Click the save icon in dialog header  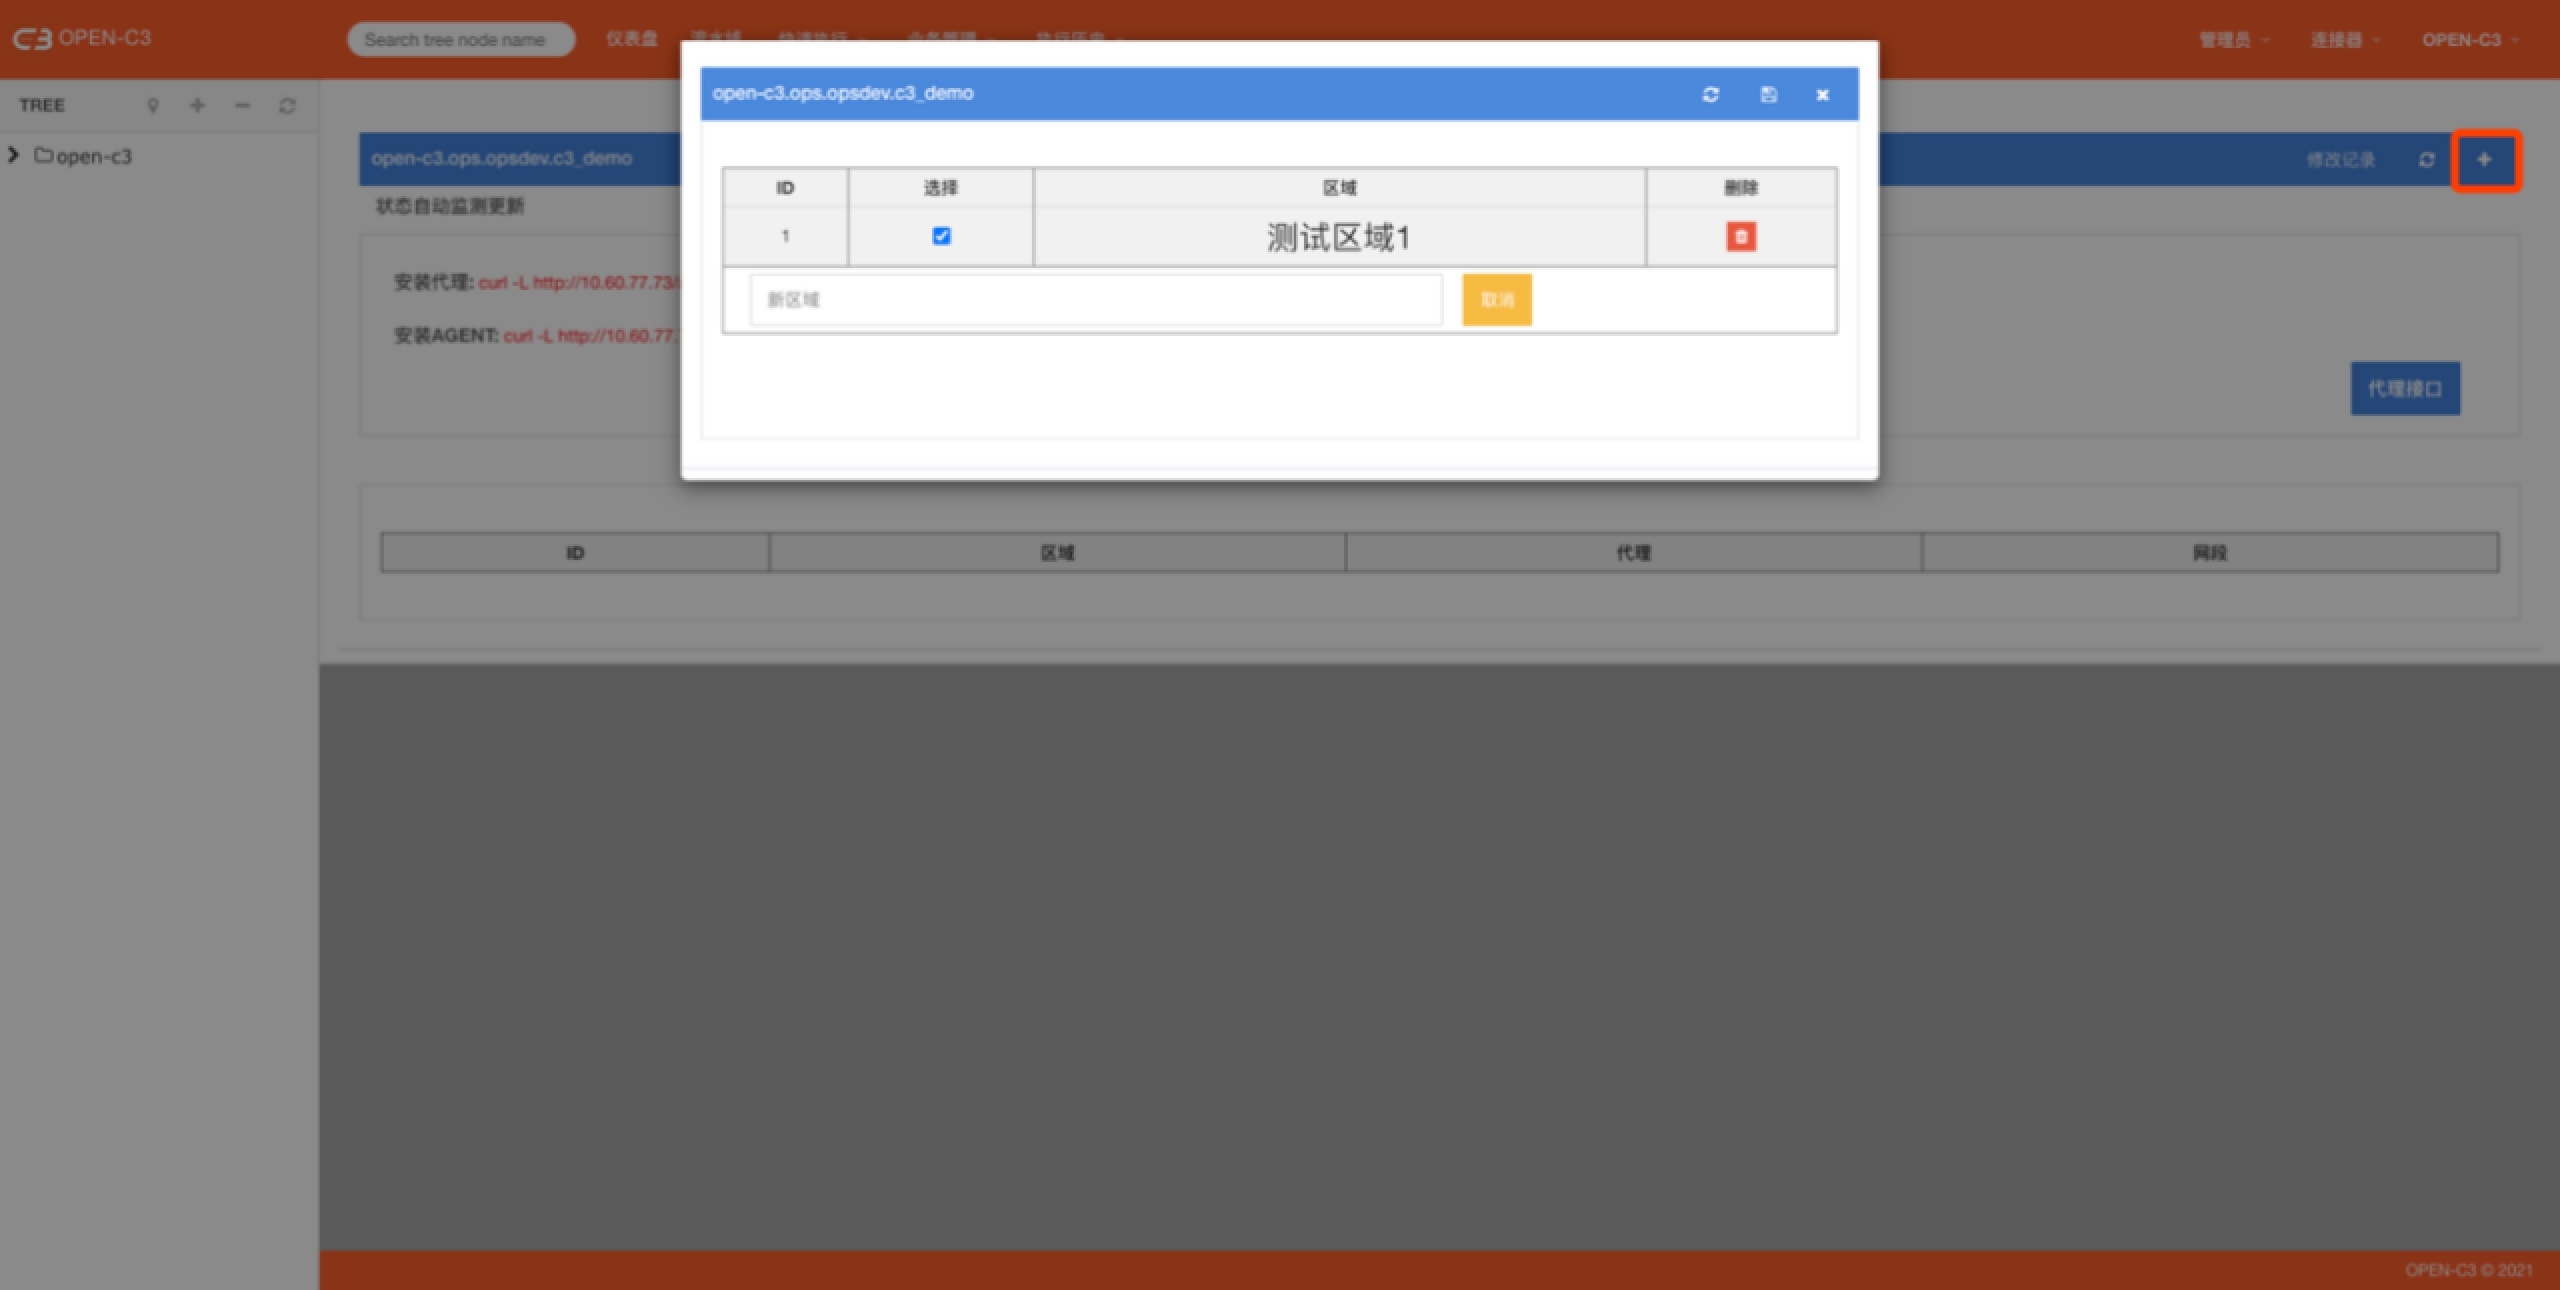coord(1768,94)
